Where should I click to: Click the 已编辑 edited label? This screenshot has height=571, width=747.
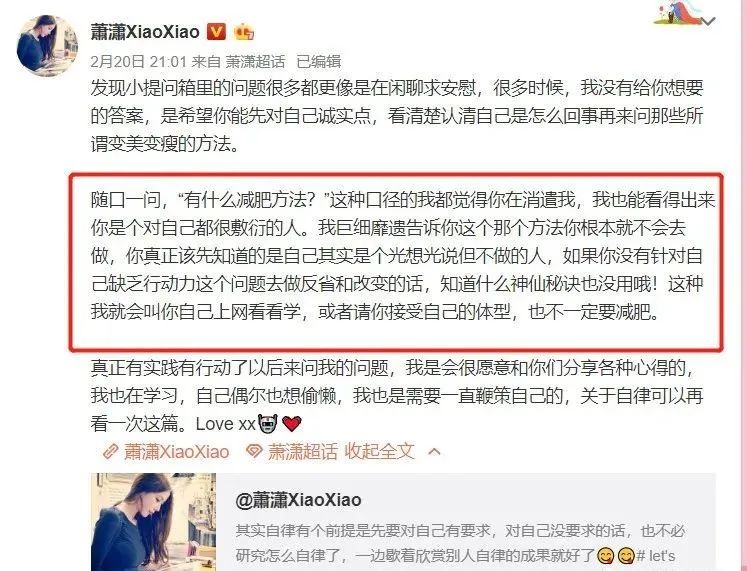point(319,61)
